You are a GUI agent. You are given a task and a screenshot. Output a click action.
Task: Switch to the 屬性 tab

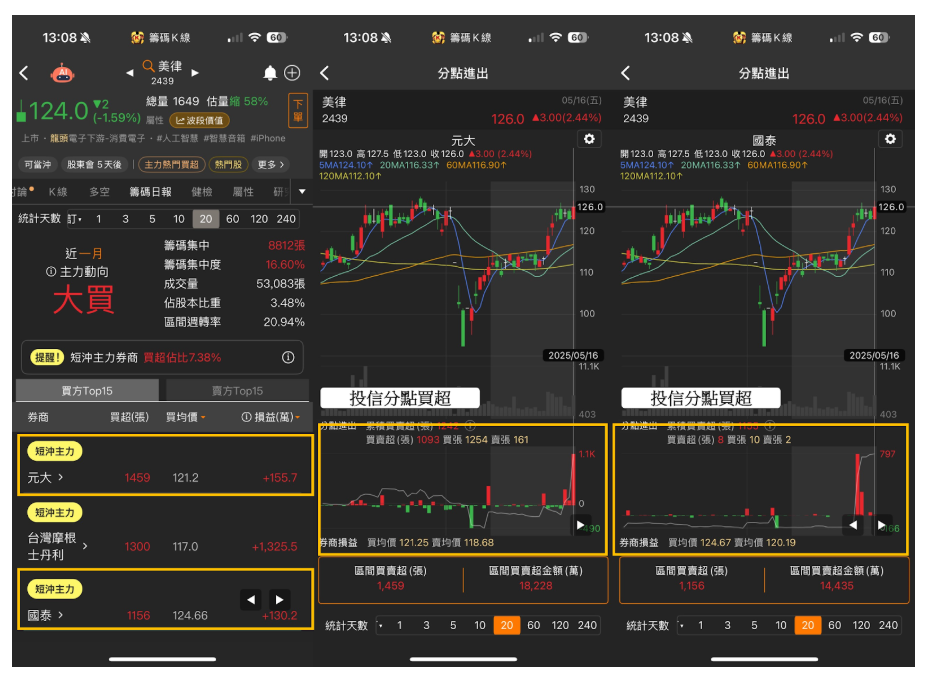pos(243,192)
